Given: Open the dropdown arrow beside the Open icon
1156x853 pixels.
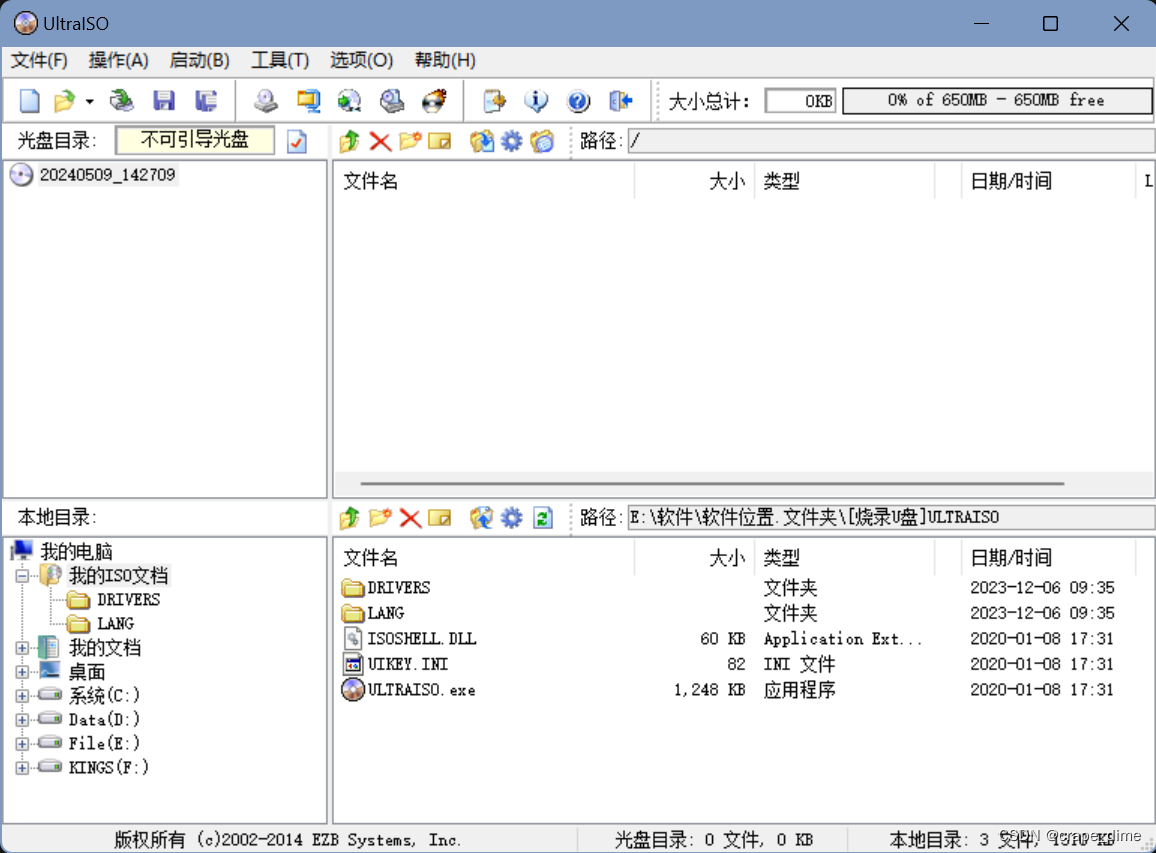Looking at the screenshot, I should [89, 101].
